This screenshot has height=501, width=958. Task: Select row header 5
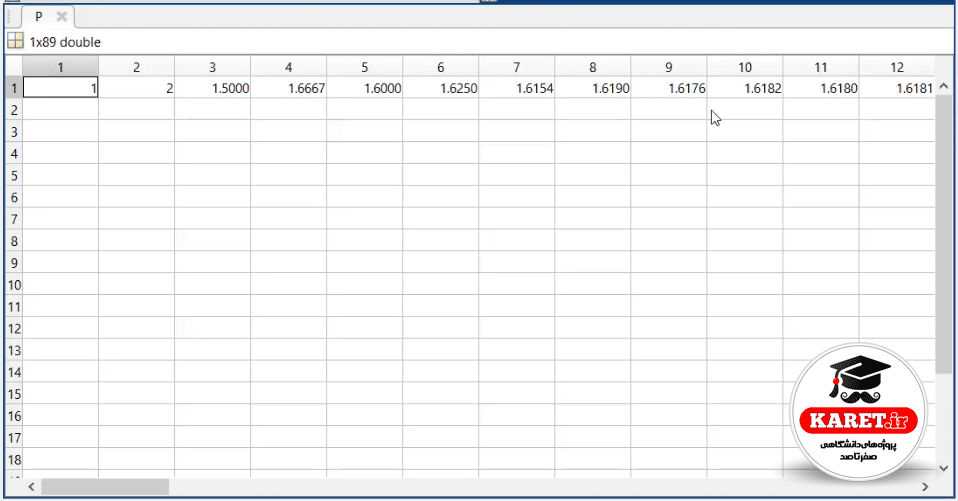pyautogui.click(x=14, y=175)
